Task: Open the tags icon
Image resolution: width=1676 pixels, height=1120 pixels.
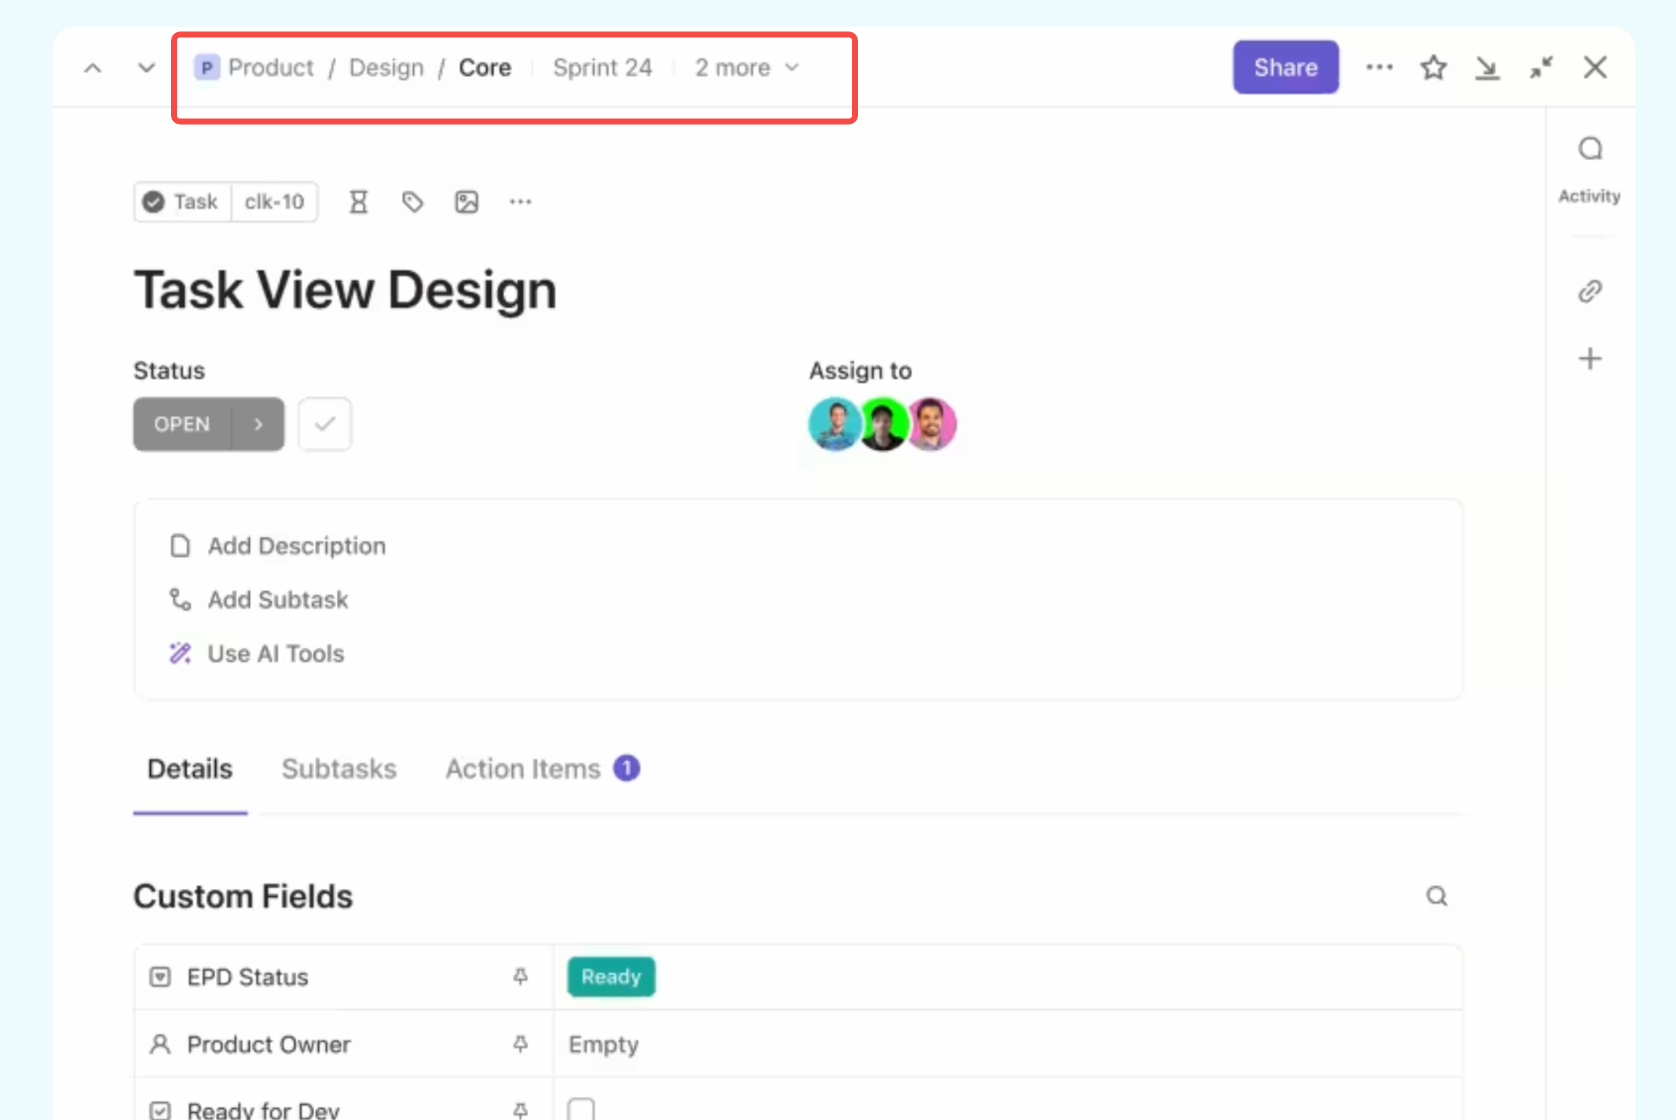Action: click(412, 202)
